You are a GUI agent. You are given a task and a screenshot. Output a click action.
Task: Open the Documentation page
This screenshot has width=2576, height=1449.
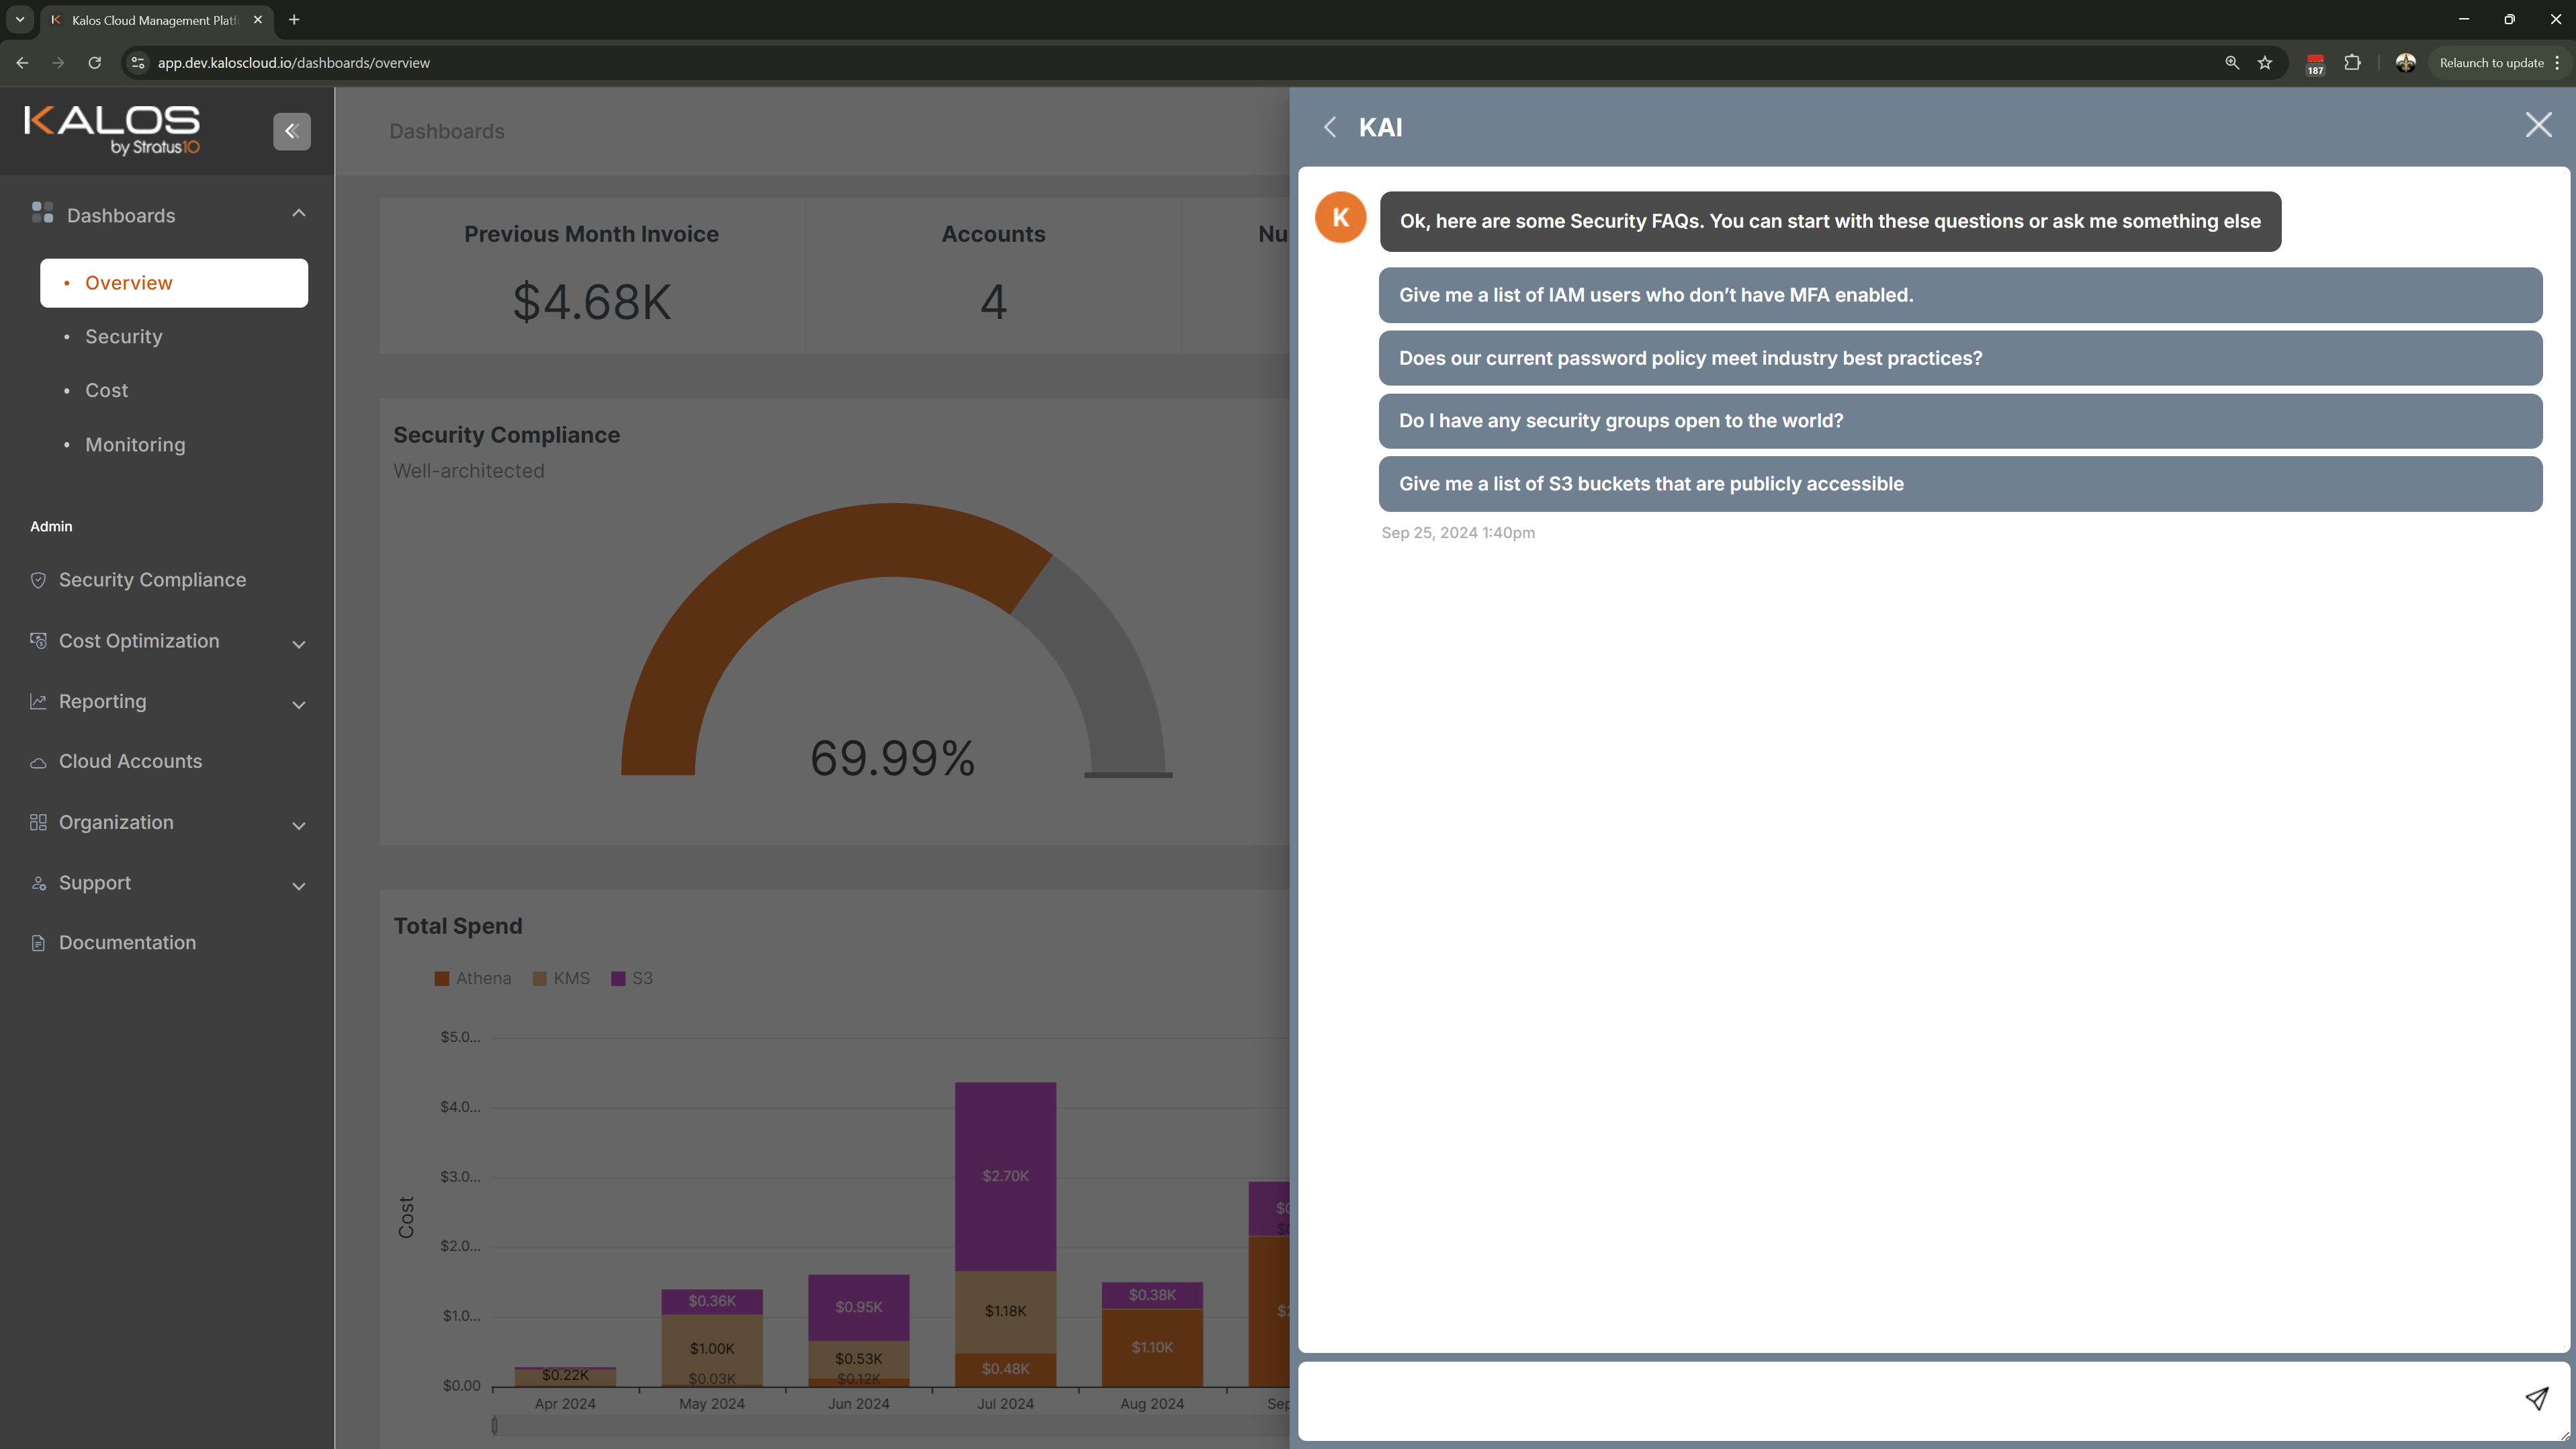127,942
